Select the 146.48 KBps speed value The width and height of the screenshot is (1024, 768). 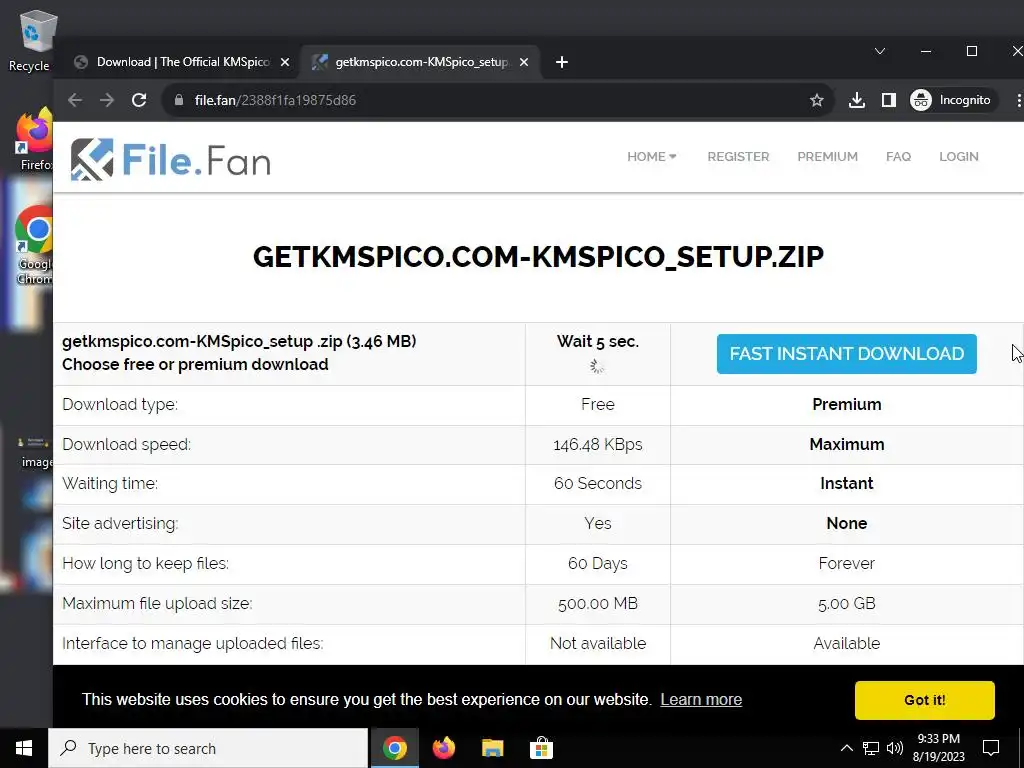598,445
